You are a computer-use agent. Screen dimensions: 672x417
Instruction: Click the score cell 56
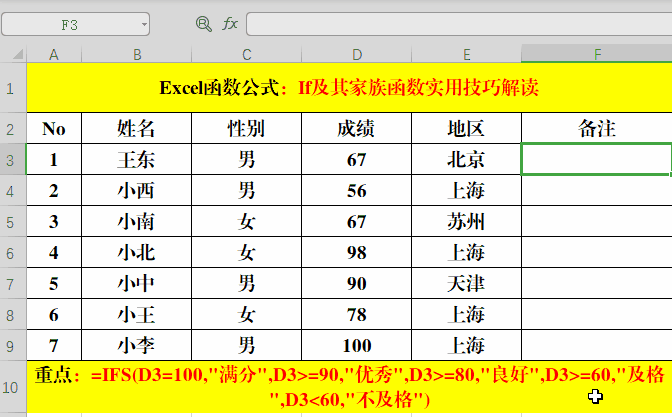click(357, 190)
